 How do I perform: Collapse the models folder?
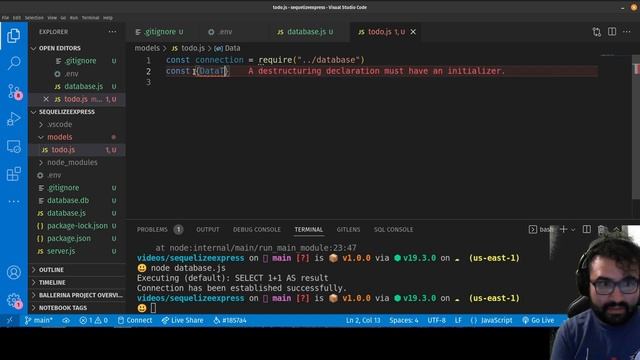pos(77,137)
